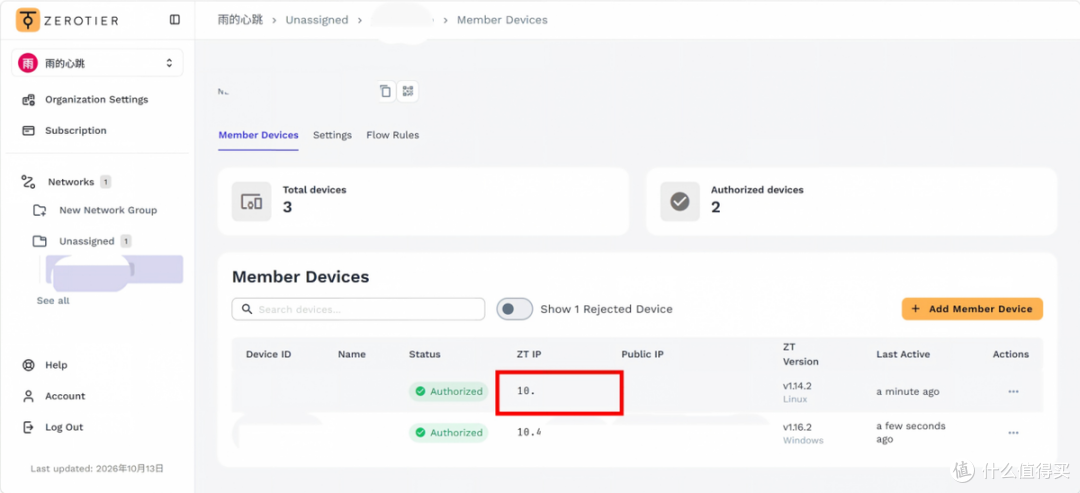Screen dimensions: 1080x493
Task: Click the Authorized devices checkmark icon
Action: (680, 201)
